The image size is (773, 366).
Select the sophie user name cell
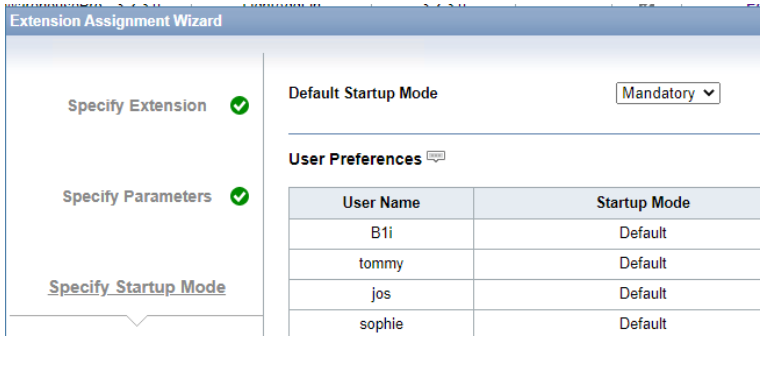tap(381, 324)
